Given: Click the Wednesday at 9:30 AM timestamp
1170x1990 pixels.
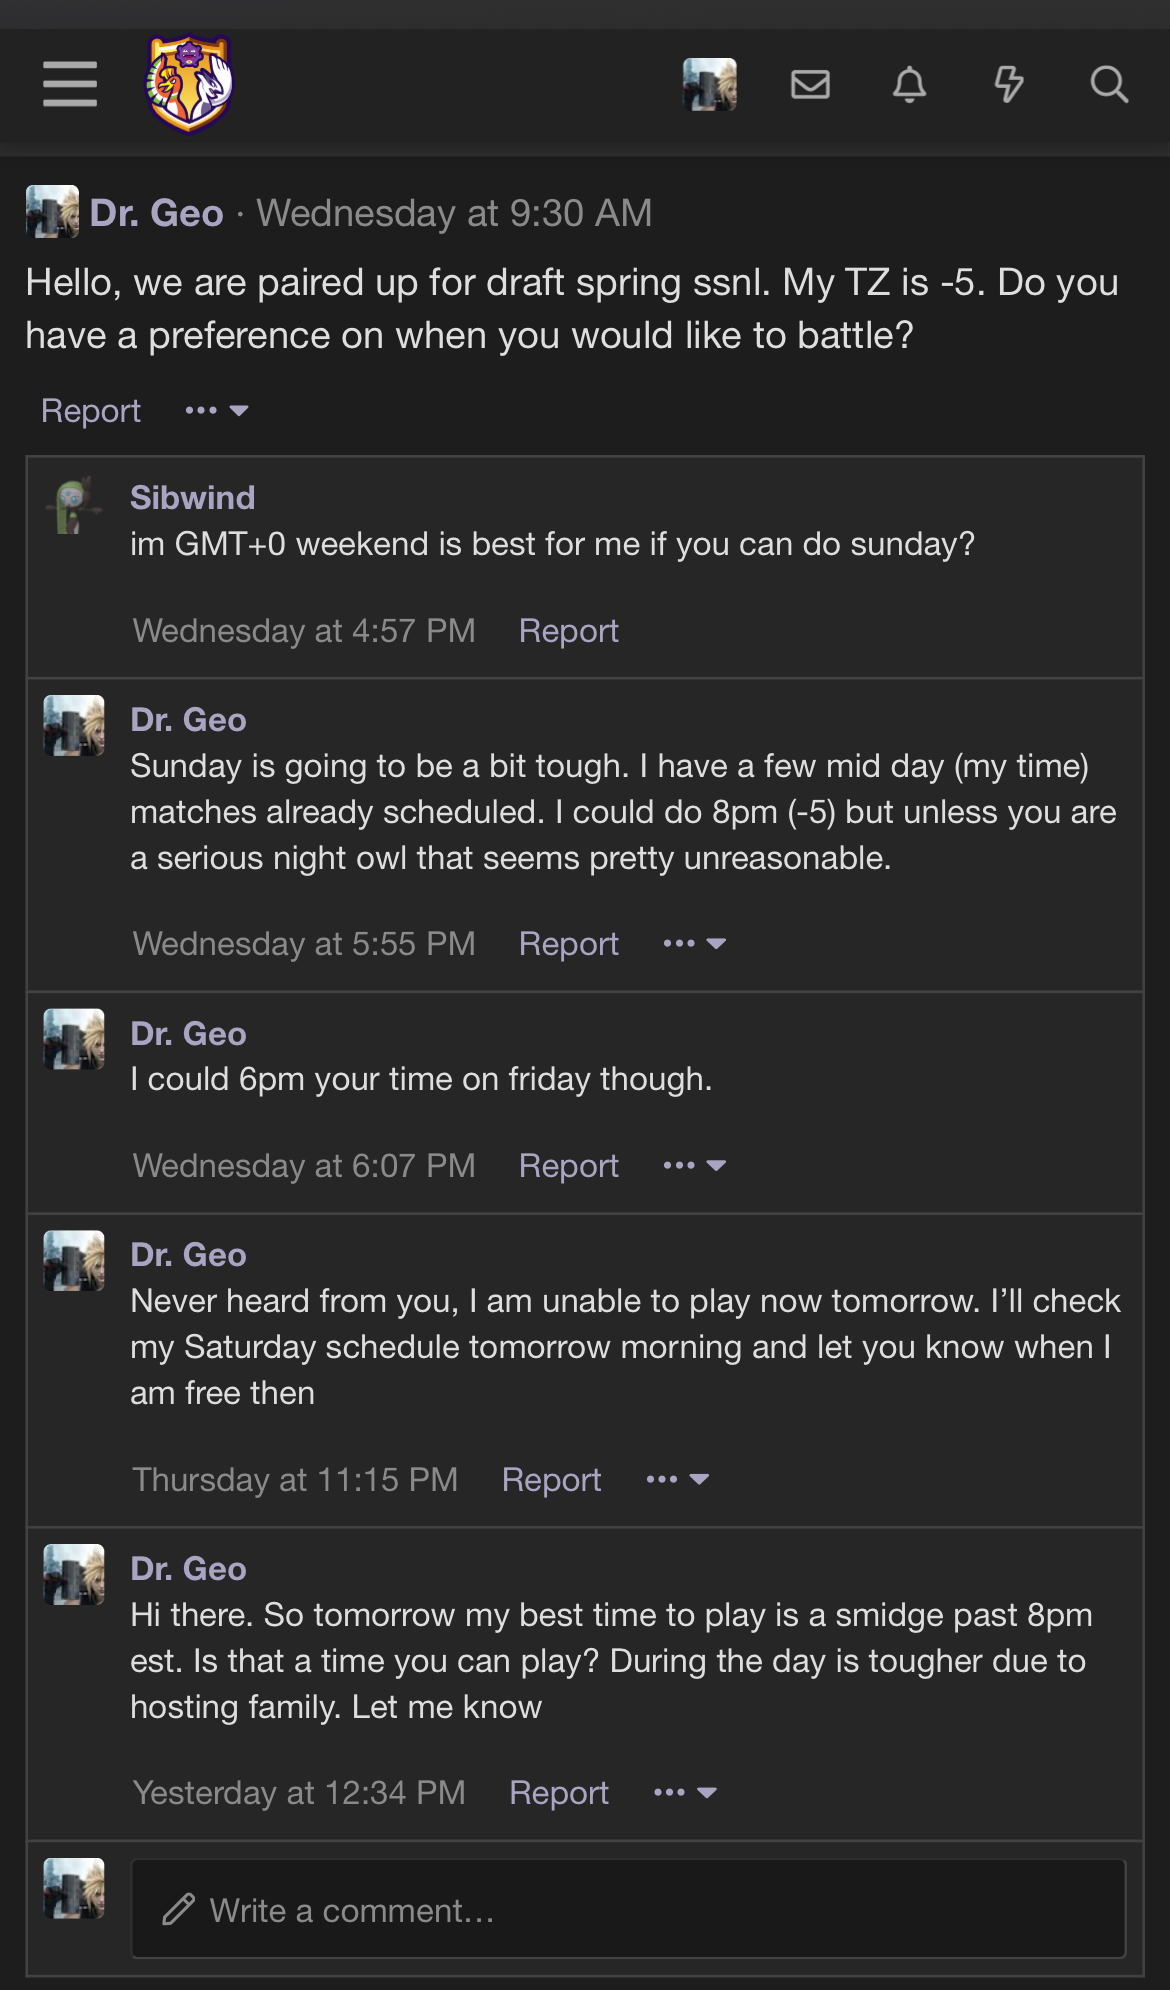Looking at the screenshot, I should [x=454, y=213].
